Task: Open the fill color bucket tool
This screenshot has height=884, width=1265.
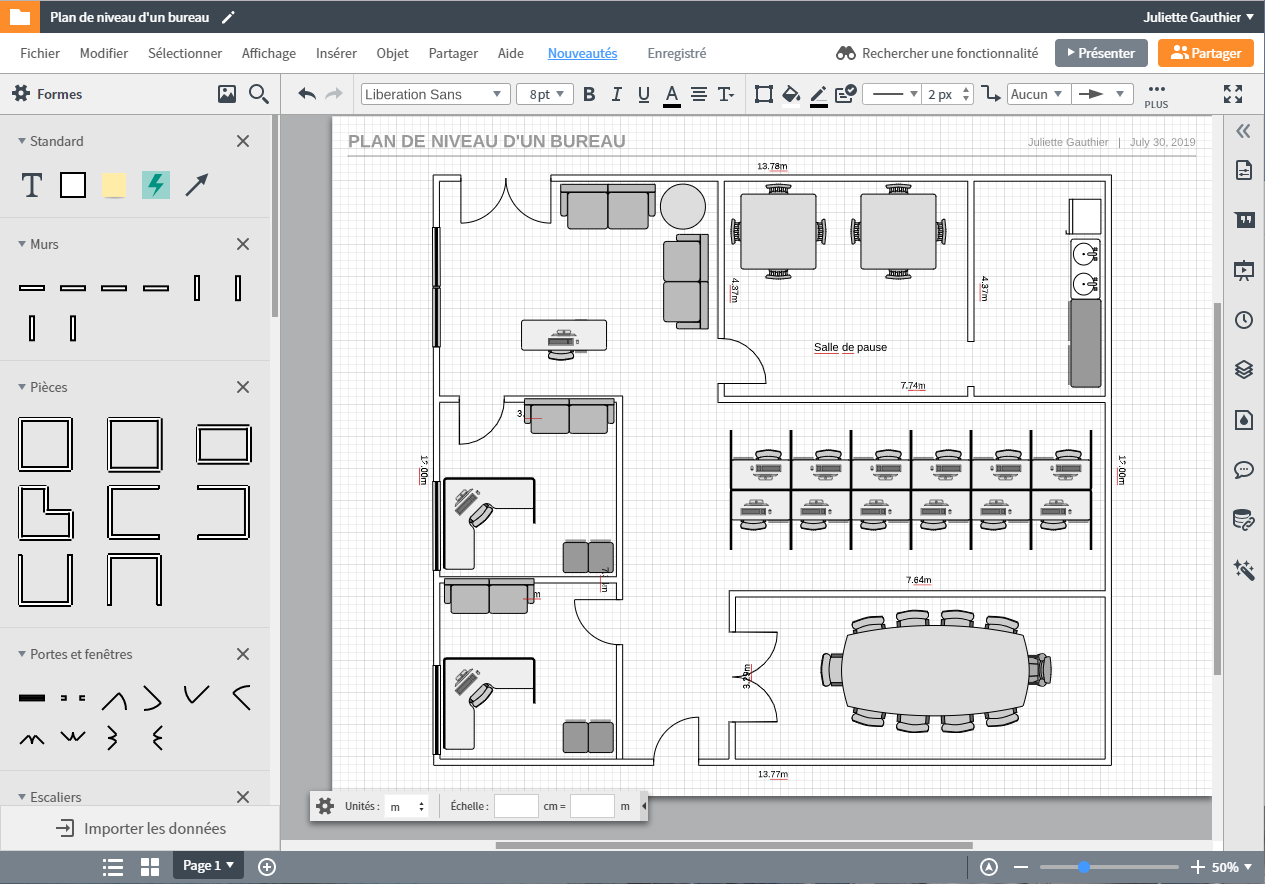Action: pos(791,94)
